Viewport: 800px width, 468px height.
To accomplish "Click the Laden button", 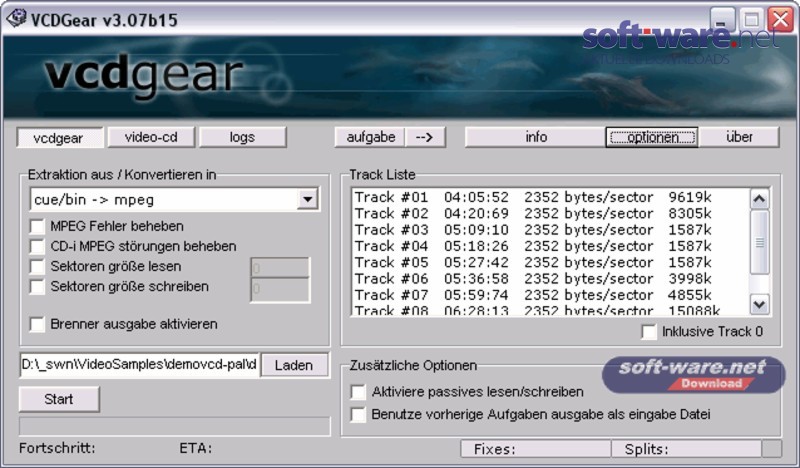I will point(294,365).
